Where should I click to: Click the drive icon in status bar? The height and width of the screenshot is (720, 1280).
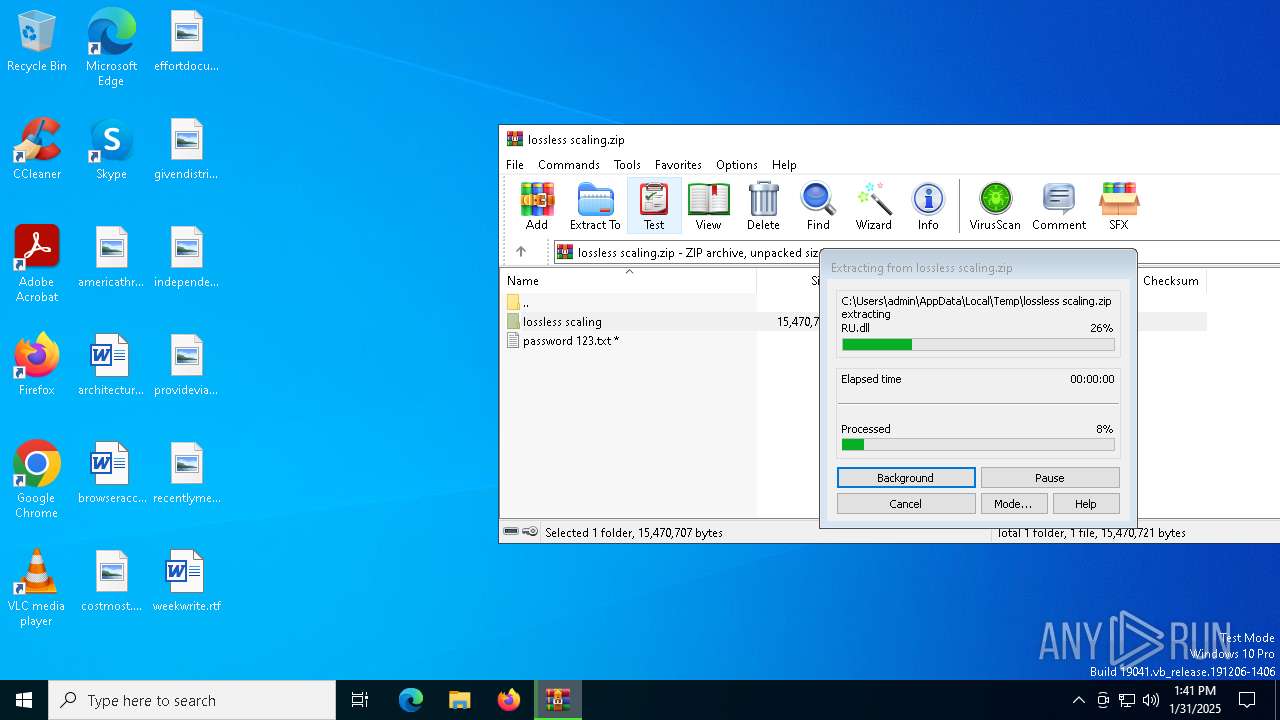coord(511,532)
